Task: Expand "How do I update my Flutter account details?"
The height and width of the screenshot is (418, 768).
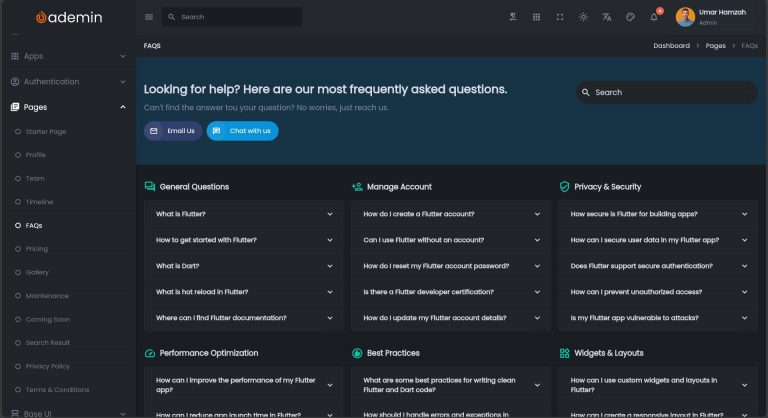Action: click(451, 318)
